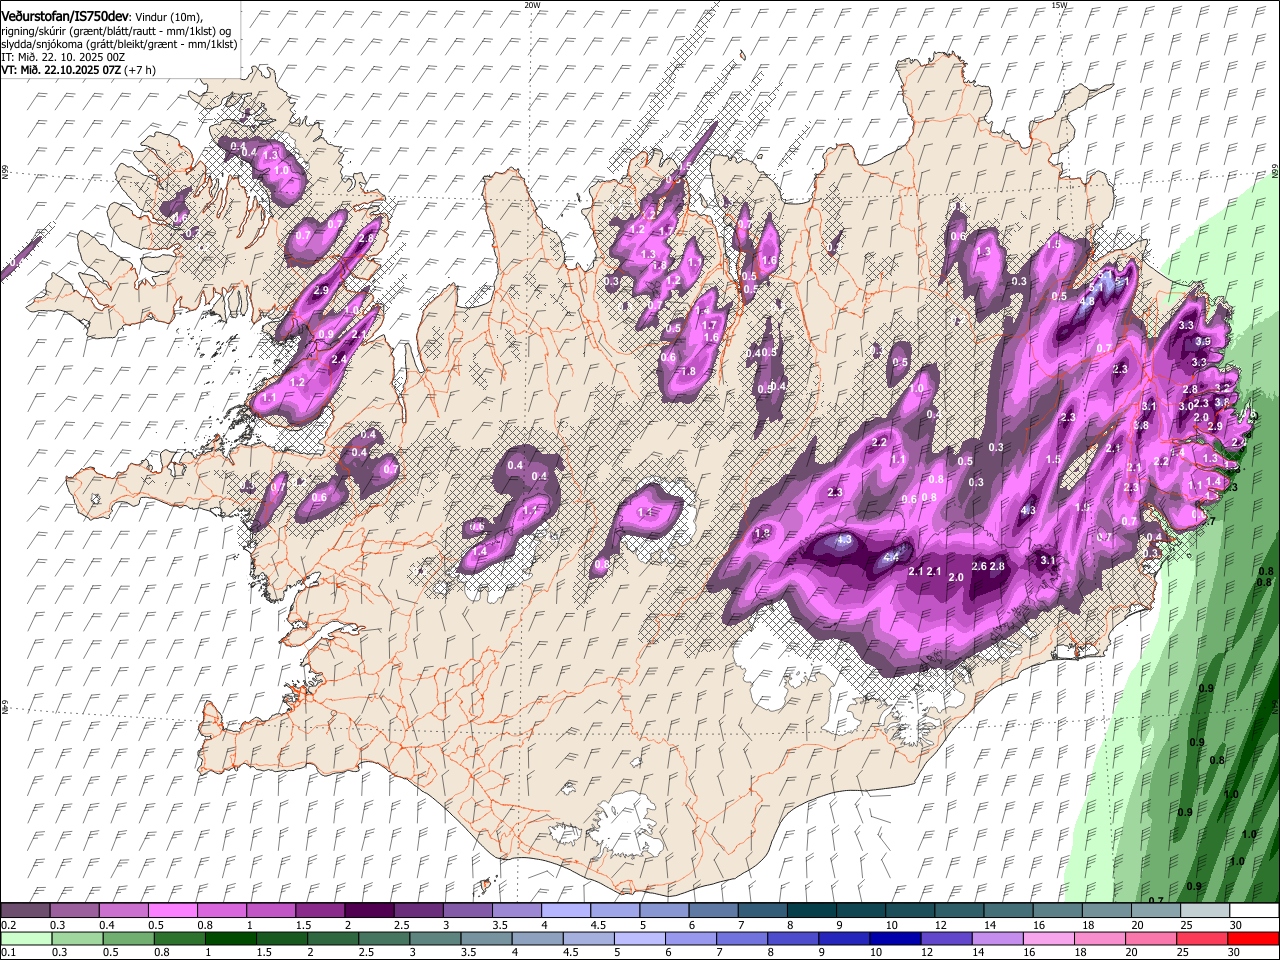The image size is (1280, 960).
Task: Select grey-blue rain swatch between 3.5 and 4
Action: tap(486, 938)
